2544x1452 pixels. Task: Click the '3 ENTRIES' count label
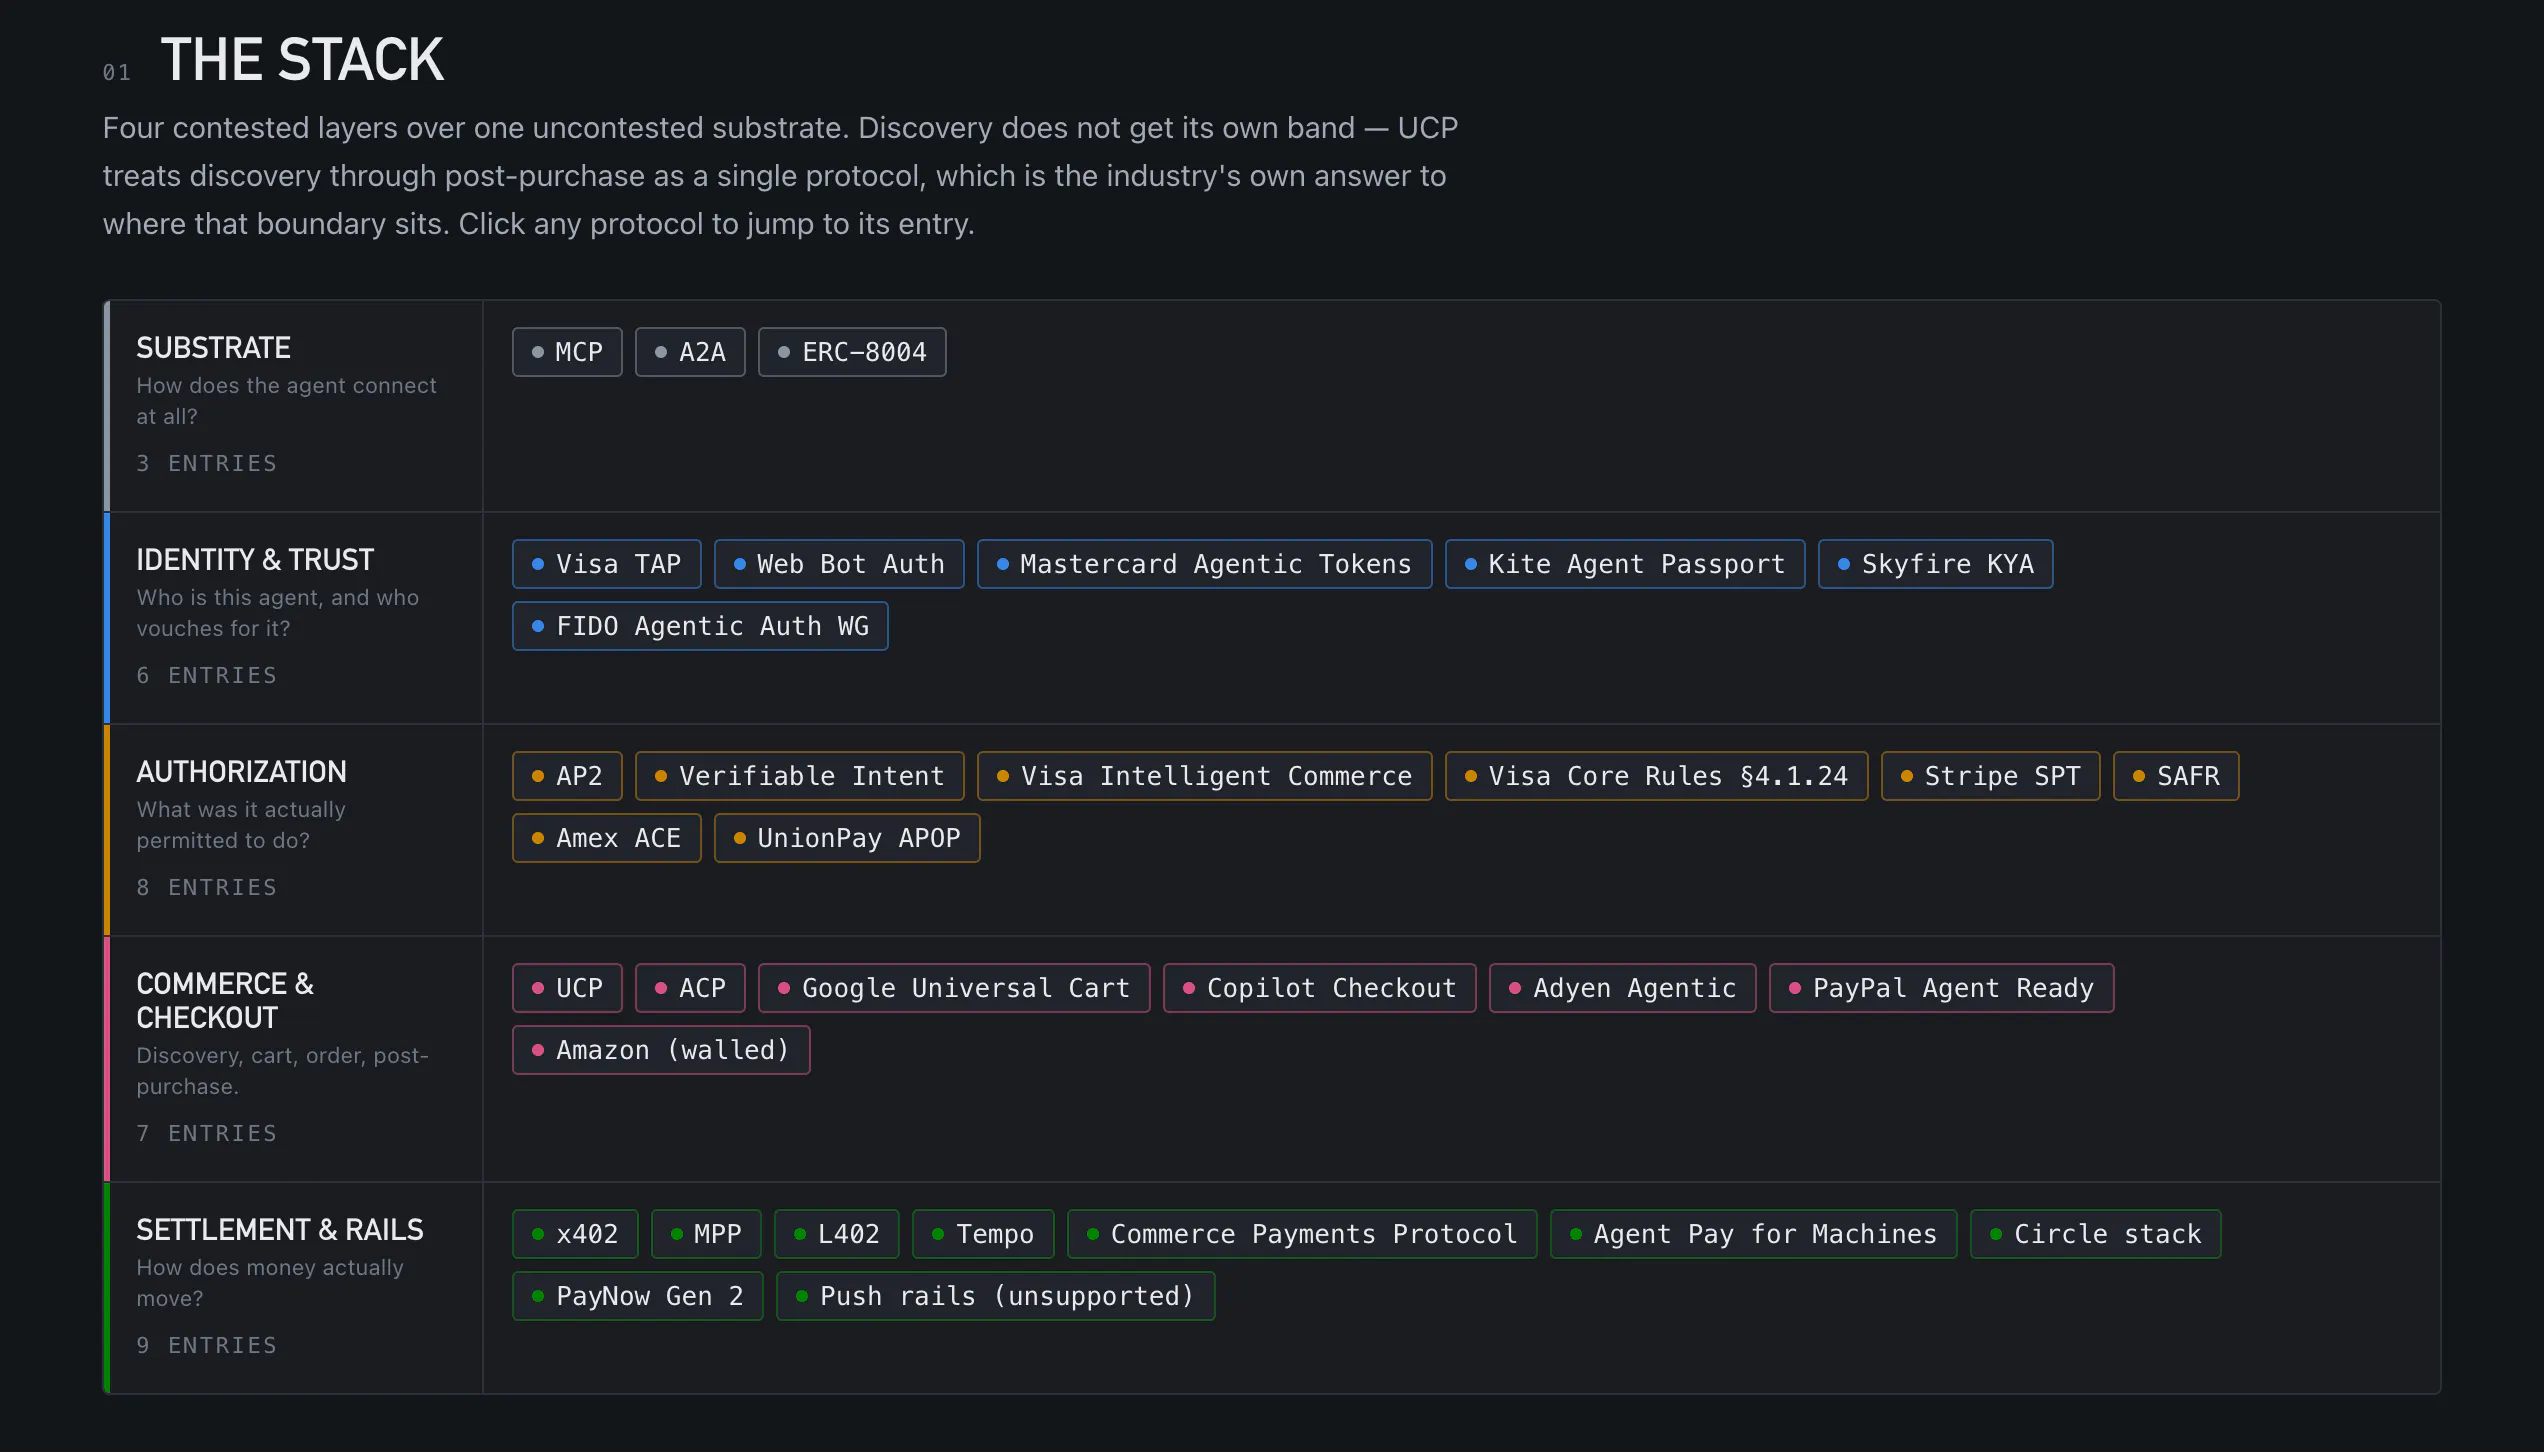pyautogui.click(x=206, y=464)
